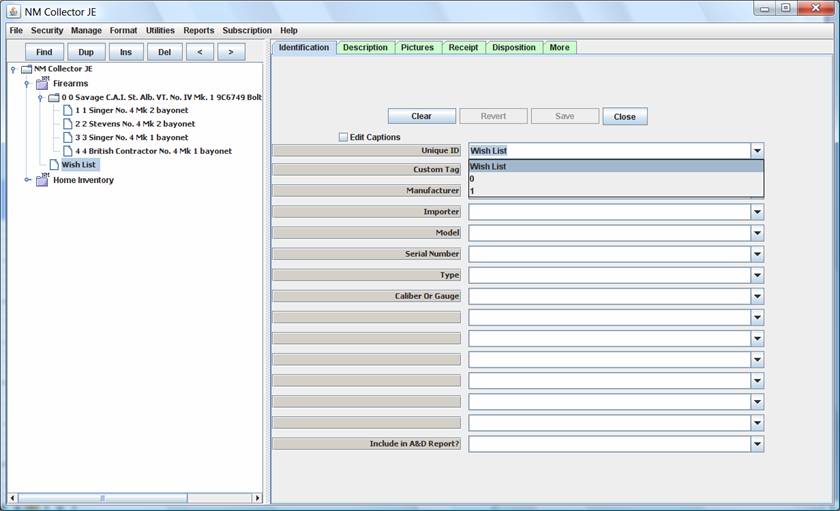Click the Singer No. 4 Mk 2 bayonet document icon
The width and height of the screenshot is (840, 511).
point(67,110)
